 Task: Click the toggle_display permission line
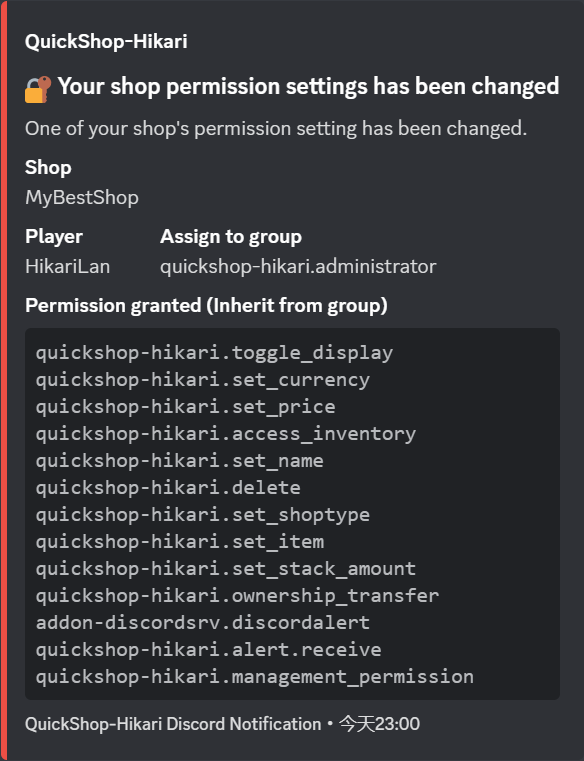pyautogui.click(x=214, y=353)
